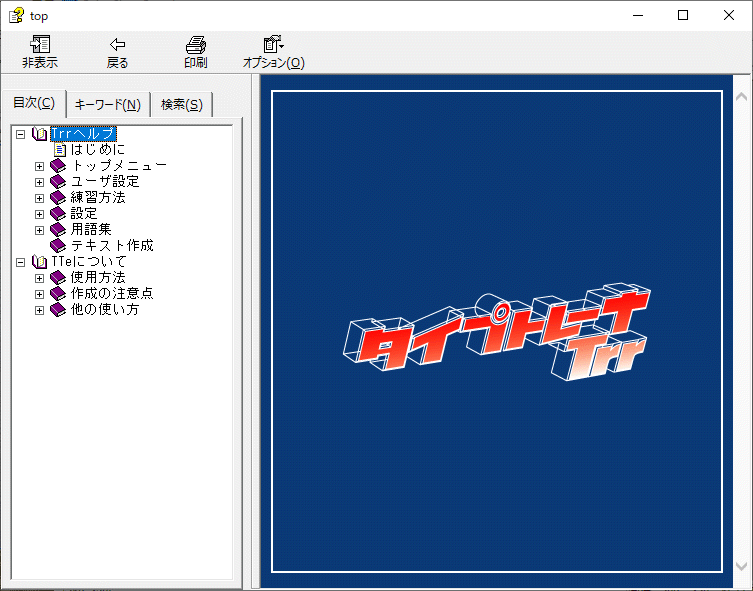Viewport: 753px width, 591px height.
Task: Expand the トップメニュー tree node
Action: click(x=40, y=166)
